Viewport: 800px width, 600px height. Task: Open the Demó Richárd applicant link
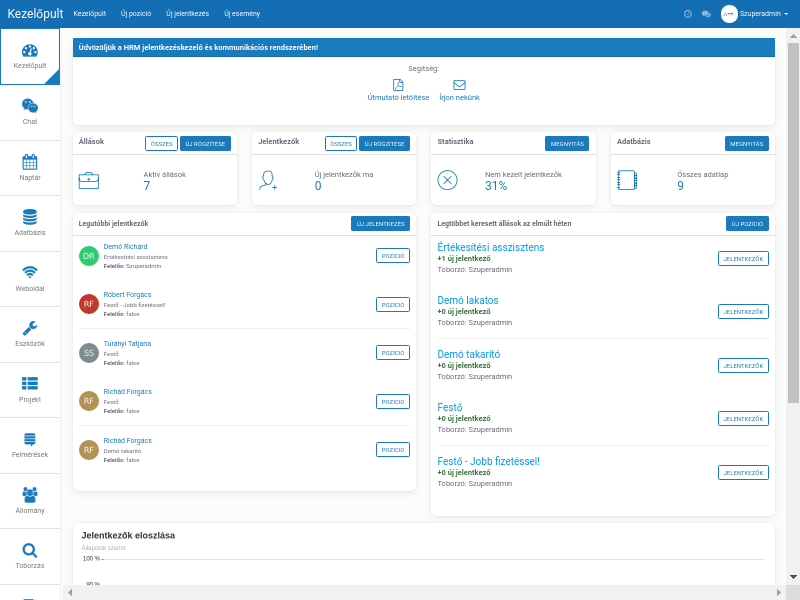(x=126, y=246)
